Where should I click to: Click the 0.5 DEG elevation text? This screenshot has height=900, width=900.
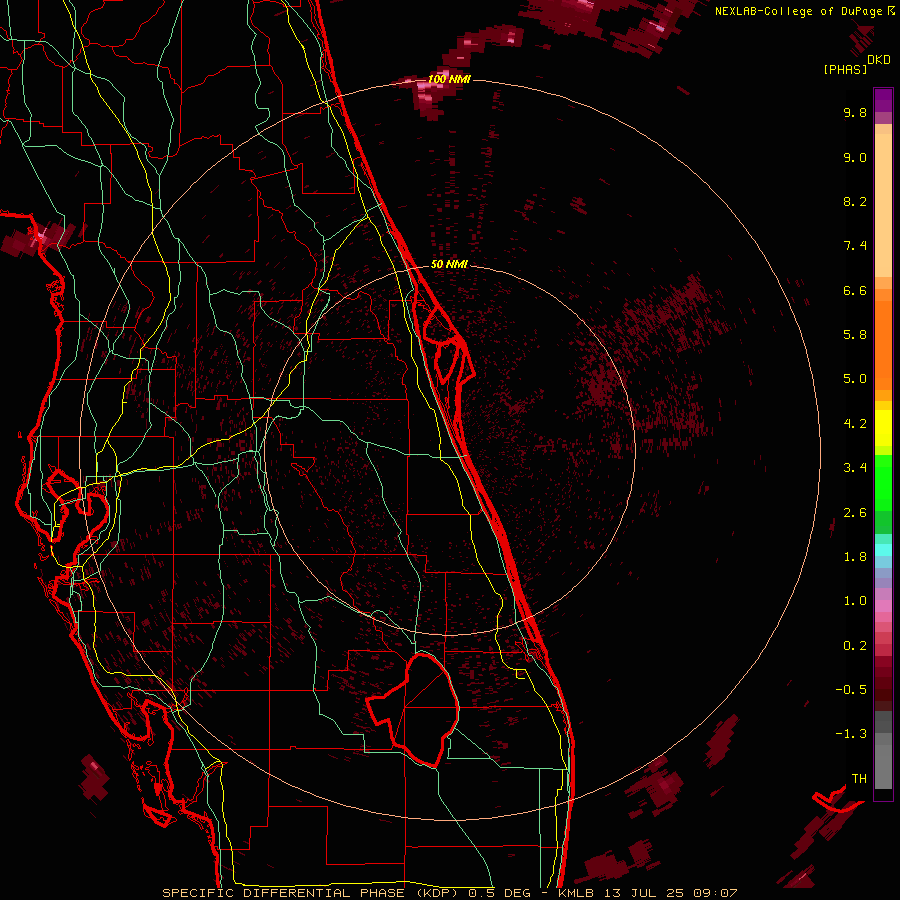click(x=501, y=893)
